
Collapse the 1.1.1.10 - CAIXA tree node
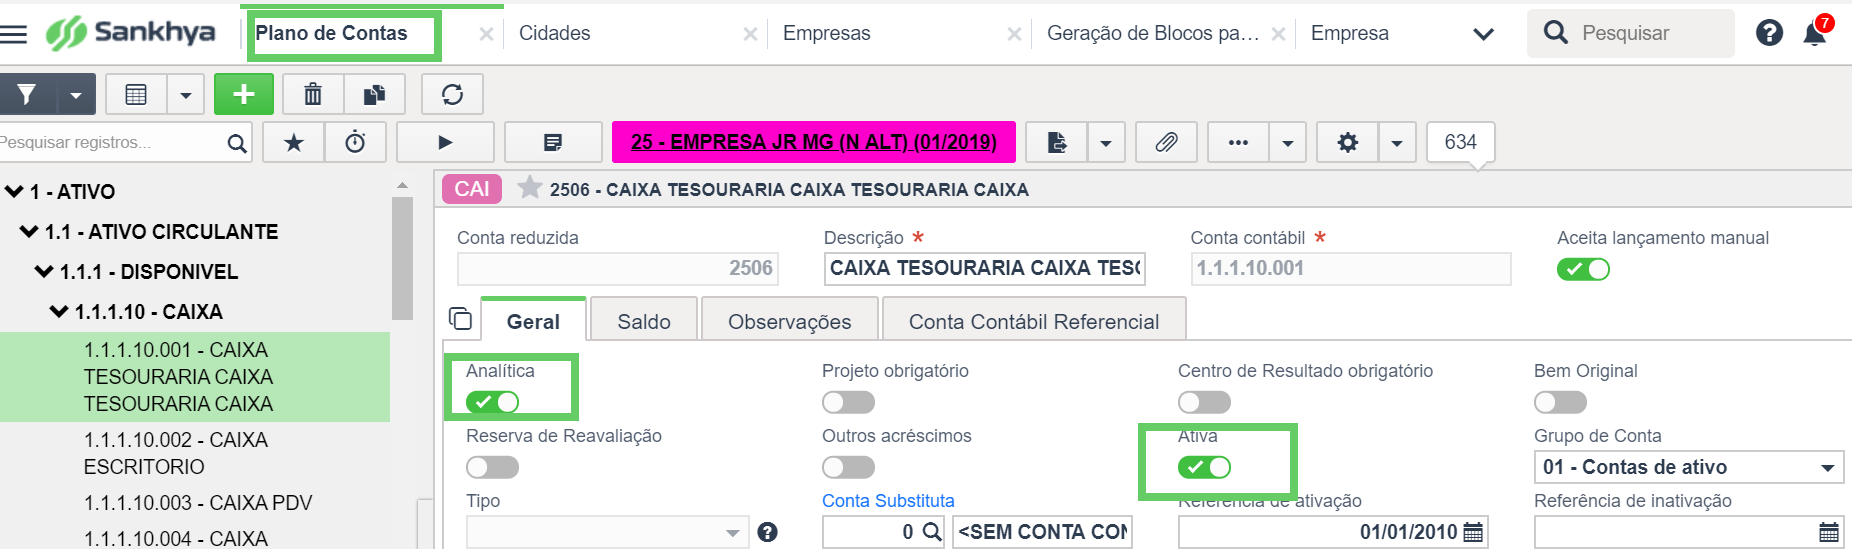point(58,312)
